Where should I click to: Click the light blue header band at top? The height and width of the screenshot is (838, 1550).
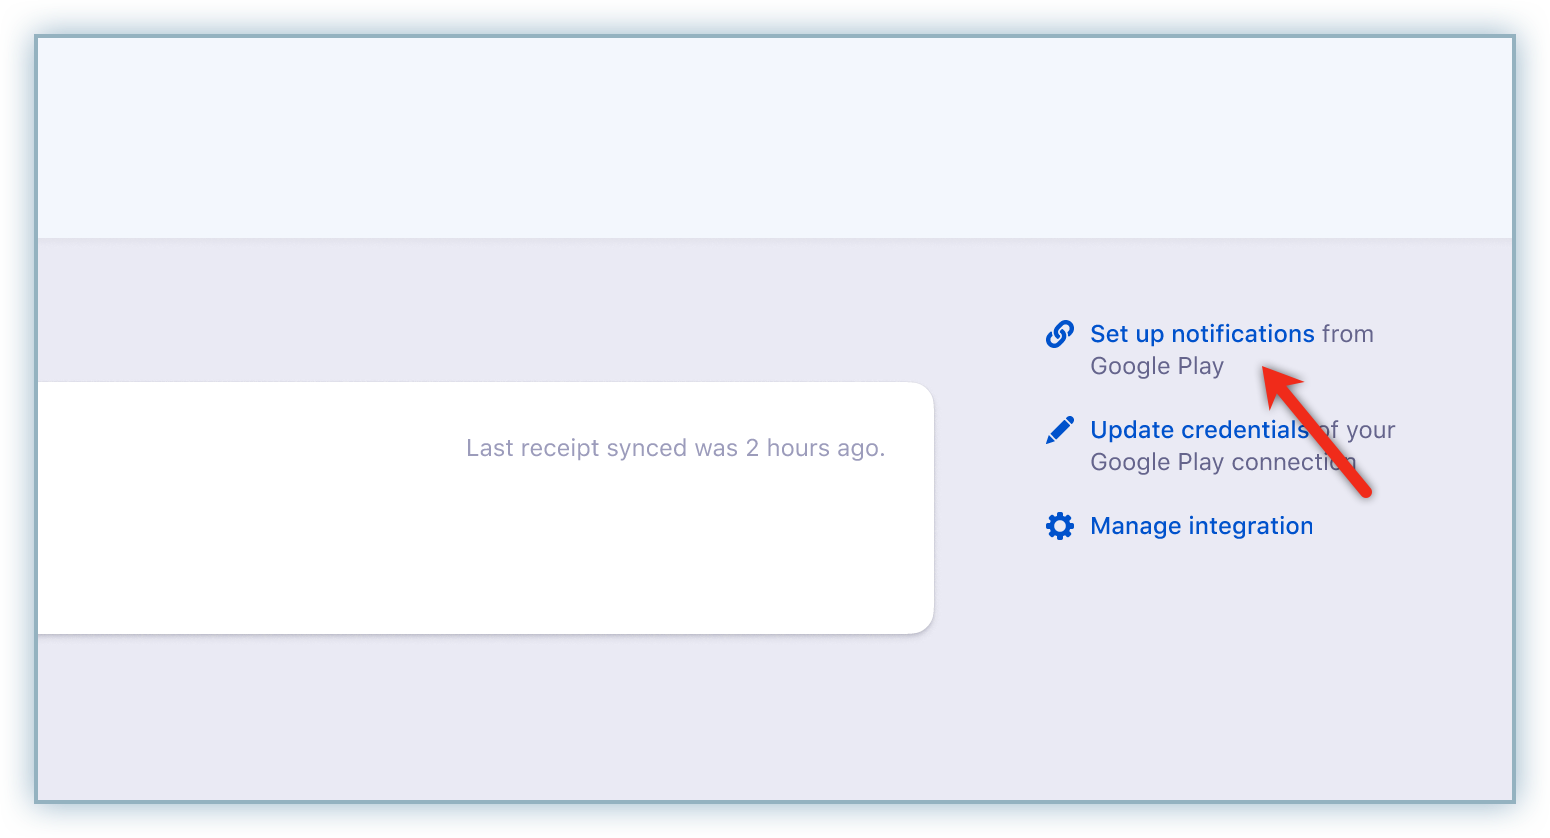[x=775, y=138]
